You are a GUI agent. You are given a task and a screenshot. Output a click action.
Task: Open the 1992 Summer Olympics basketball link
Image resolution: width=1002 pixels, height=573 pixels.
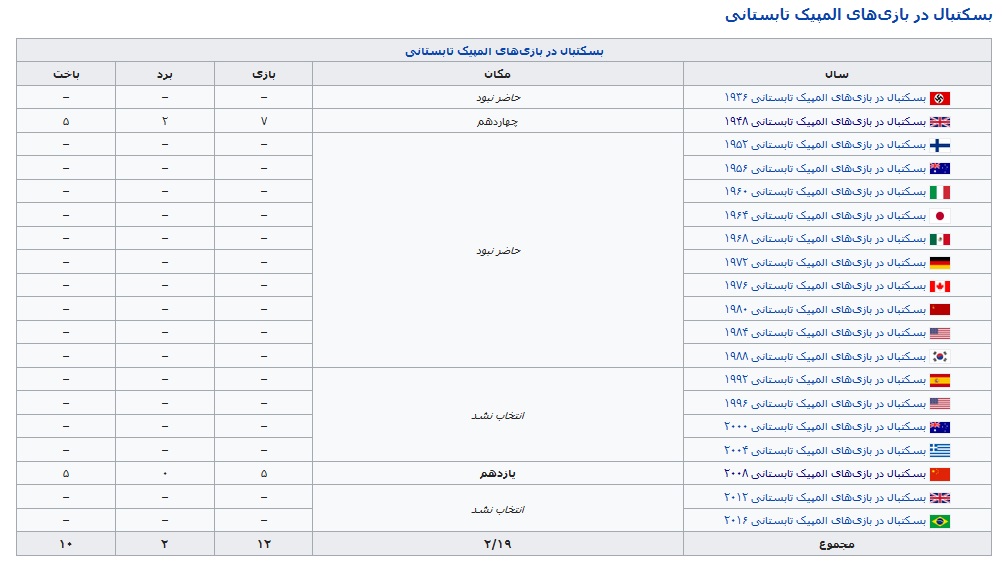825,379
